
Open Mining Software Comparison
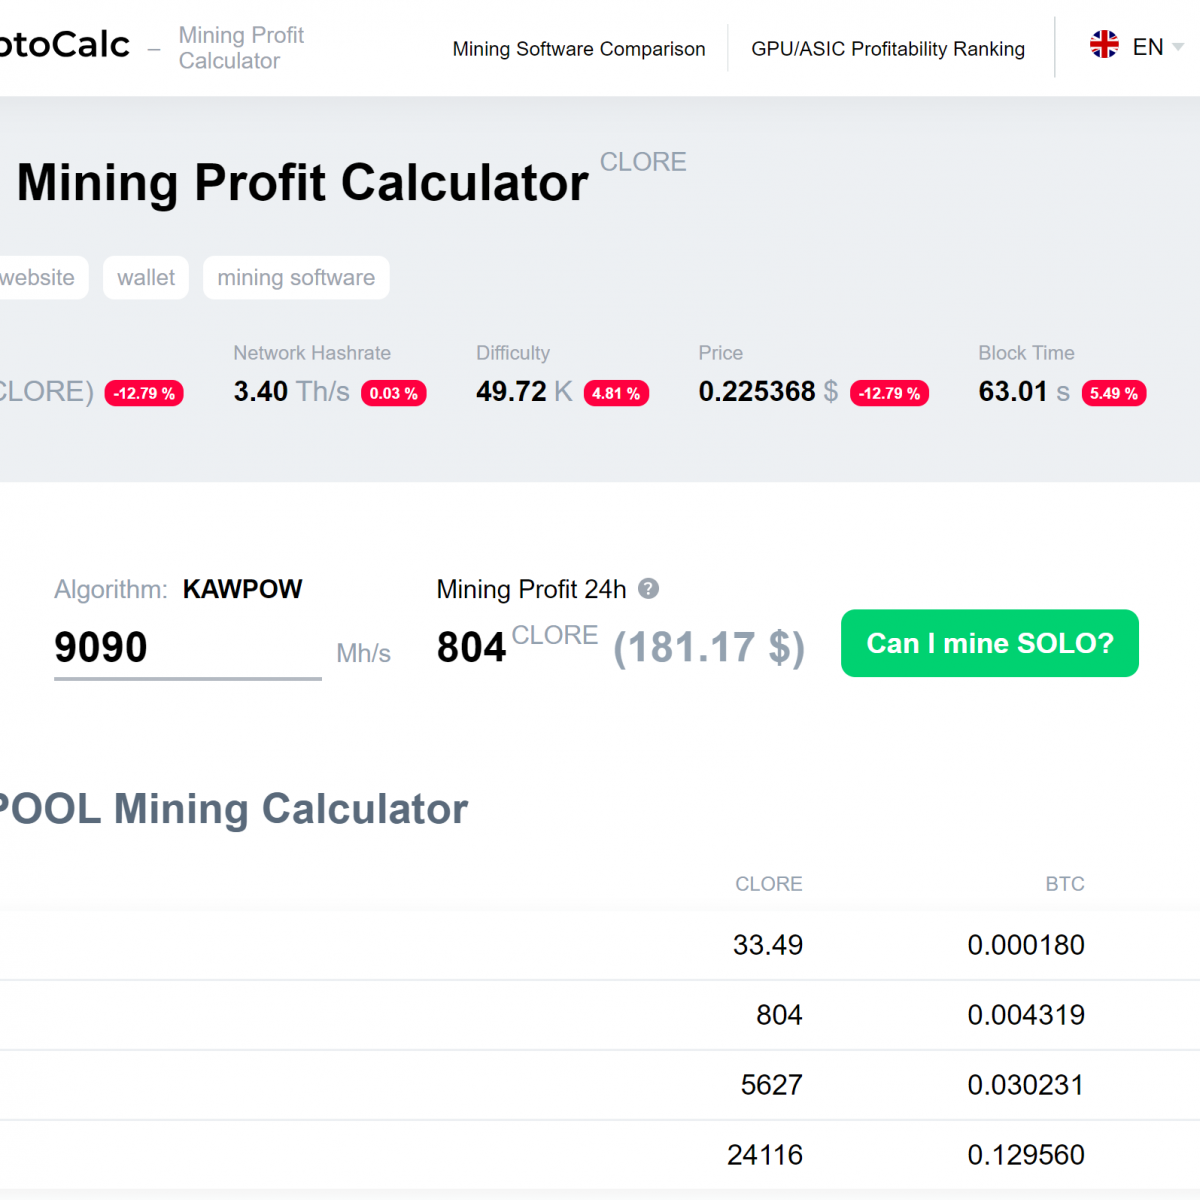pos(579,49)
